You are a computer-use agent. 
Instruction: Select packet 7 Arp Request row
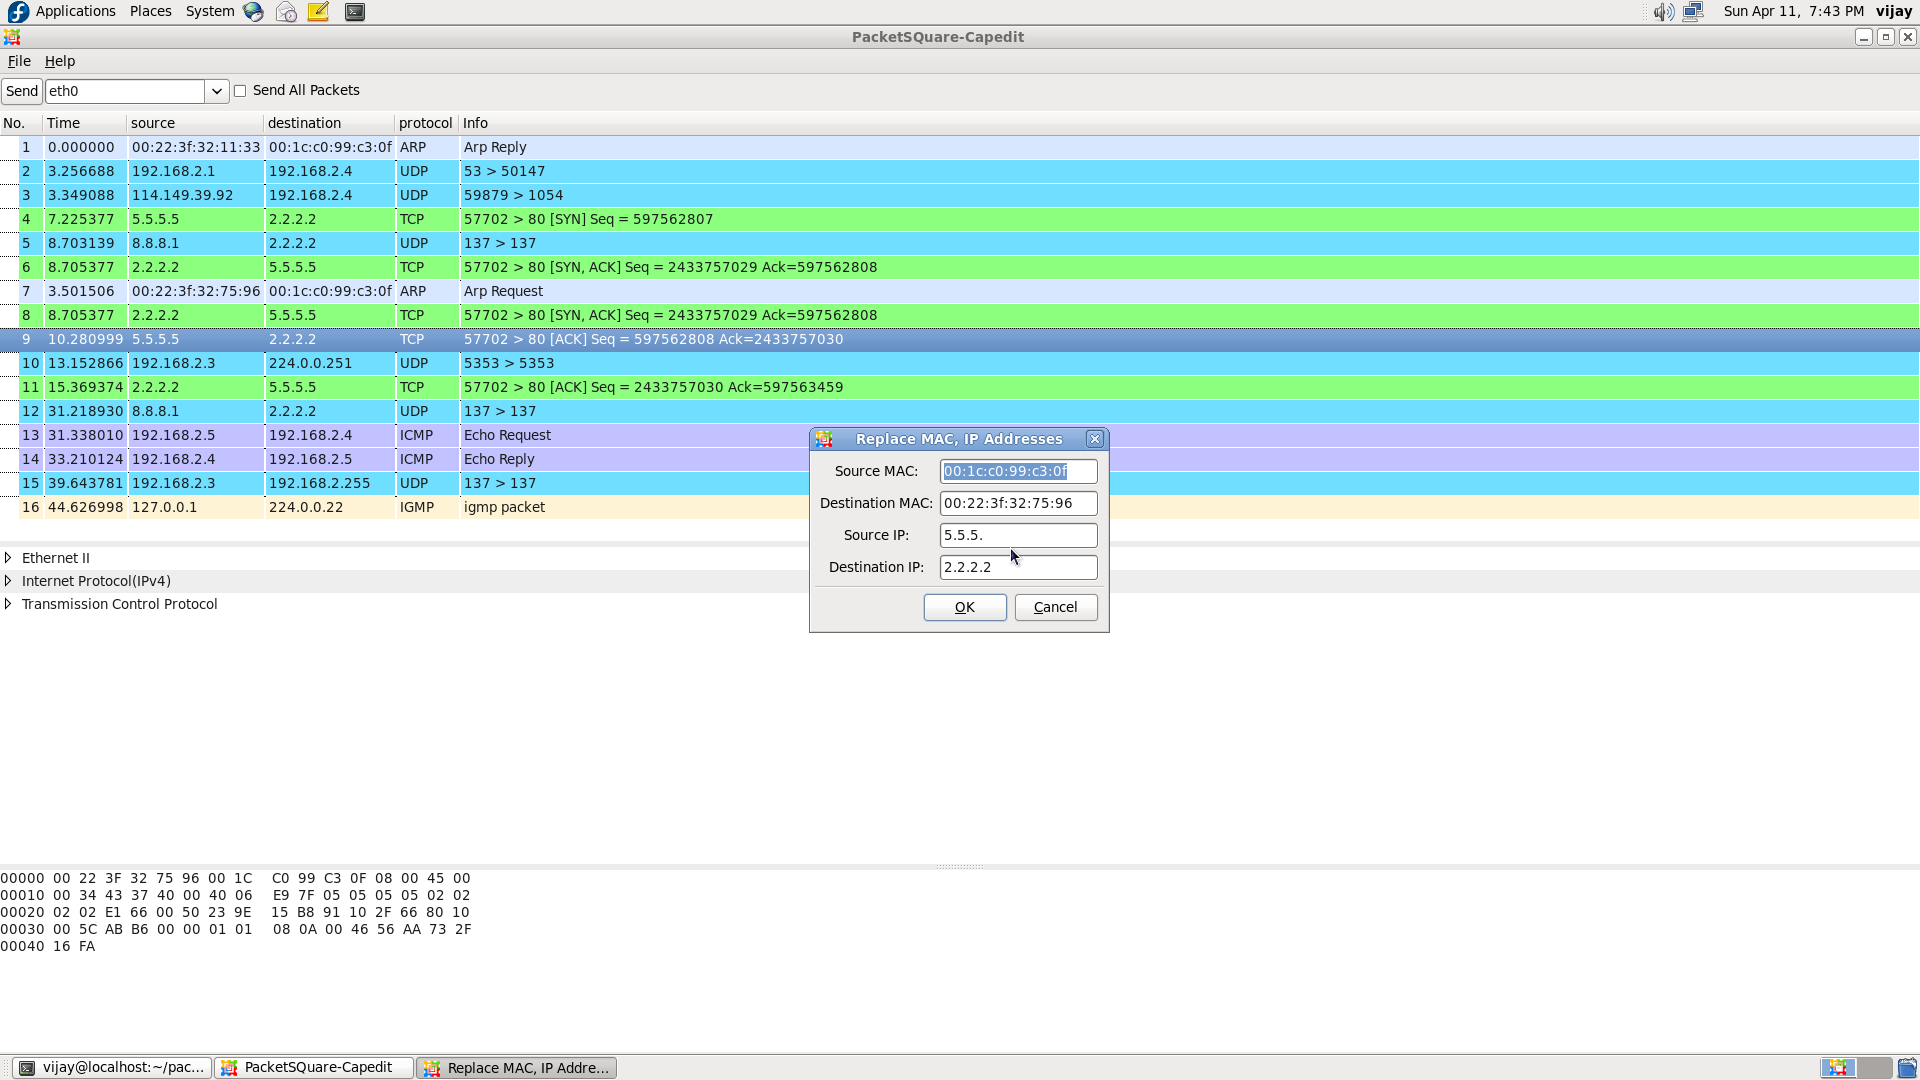[960, 291]
